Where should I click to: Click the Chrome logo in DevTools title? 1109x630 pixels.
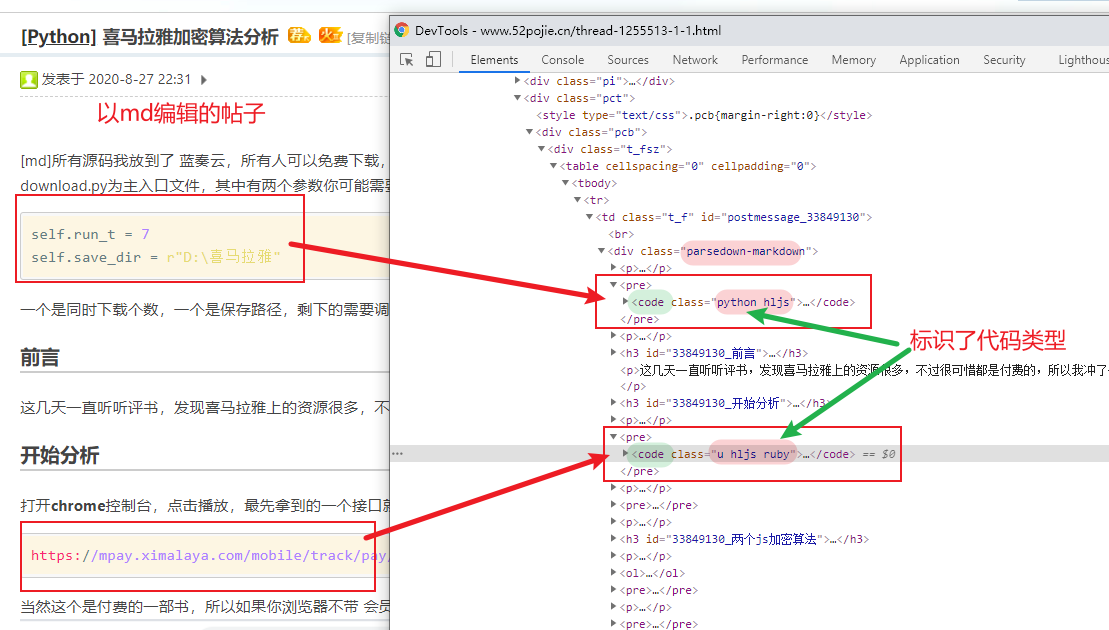402,30
